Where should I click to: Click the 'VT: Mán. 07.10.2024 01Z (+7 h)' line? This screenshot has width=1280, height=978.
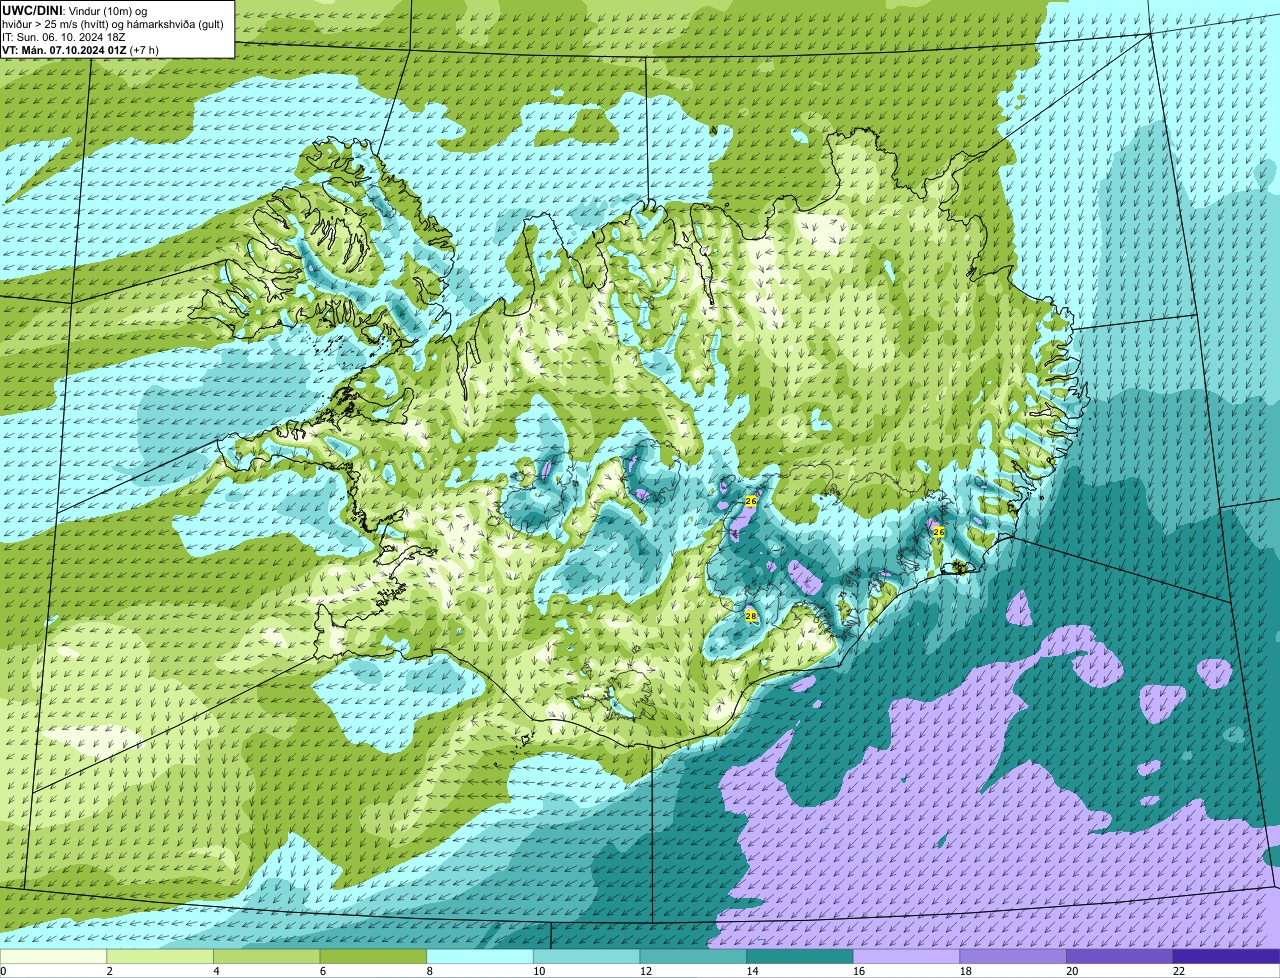(x=80, y=49)
